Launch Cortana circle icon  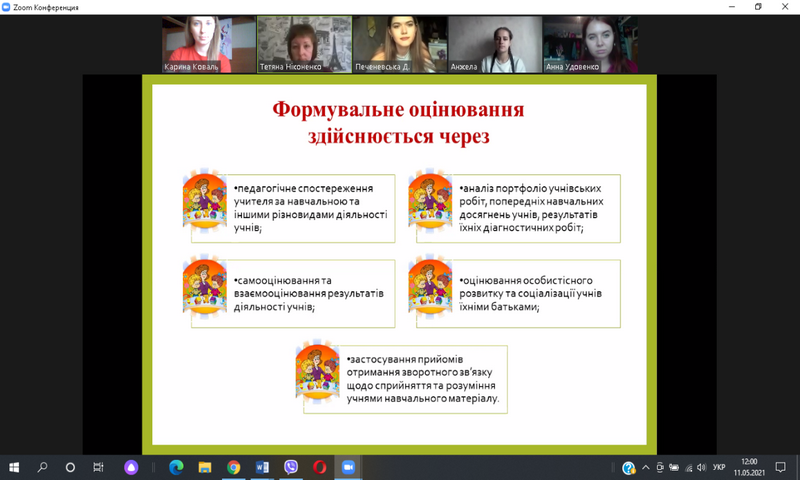tap(70, 467)
